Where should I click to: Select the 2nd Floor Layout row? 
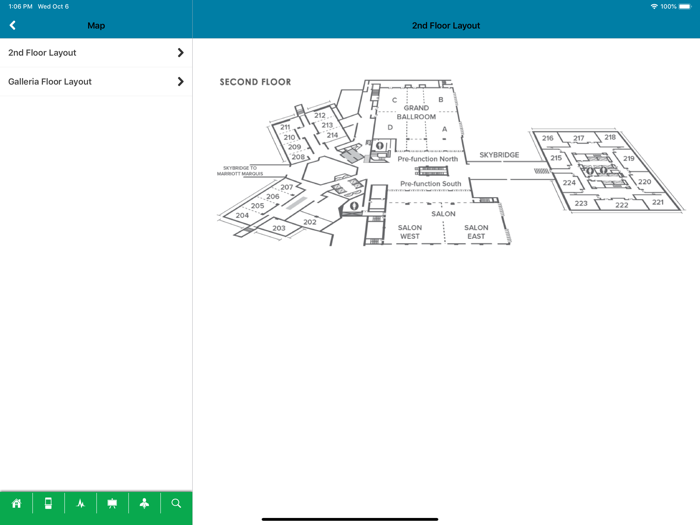[96, 53]
